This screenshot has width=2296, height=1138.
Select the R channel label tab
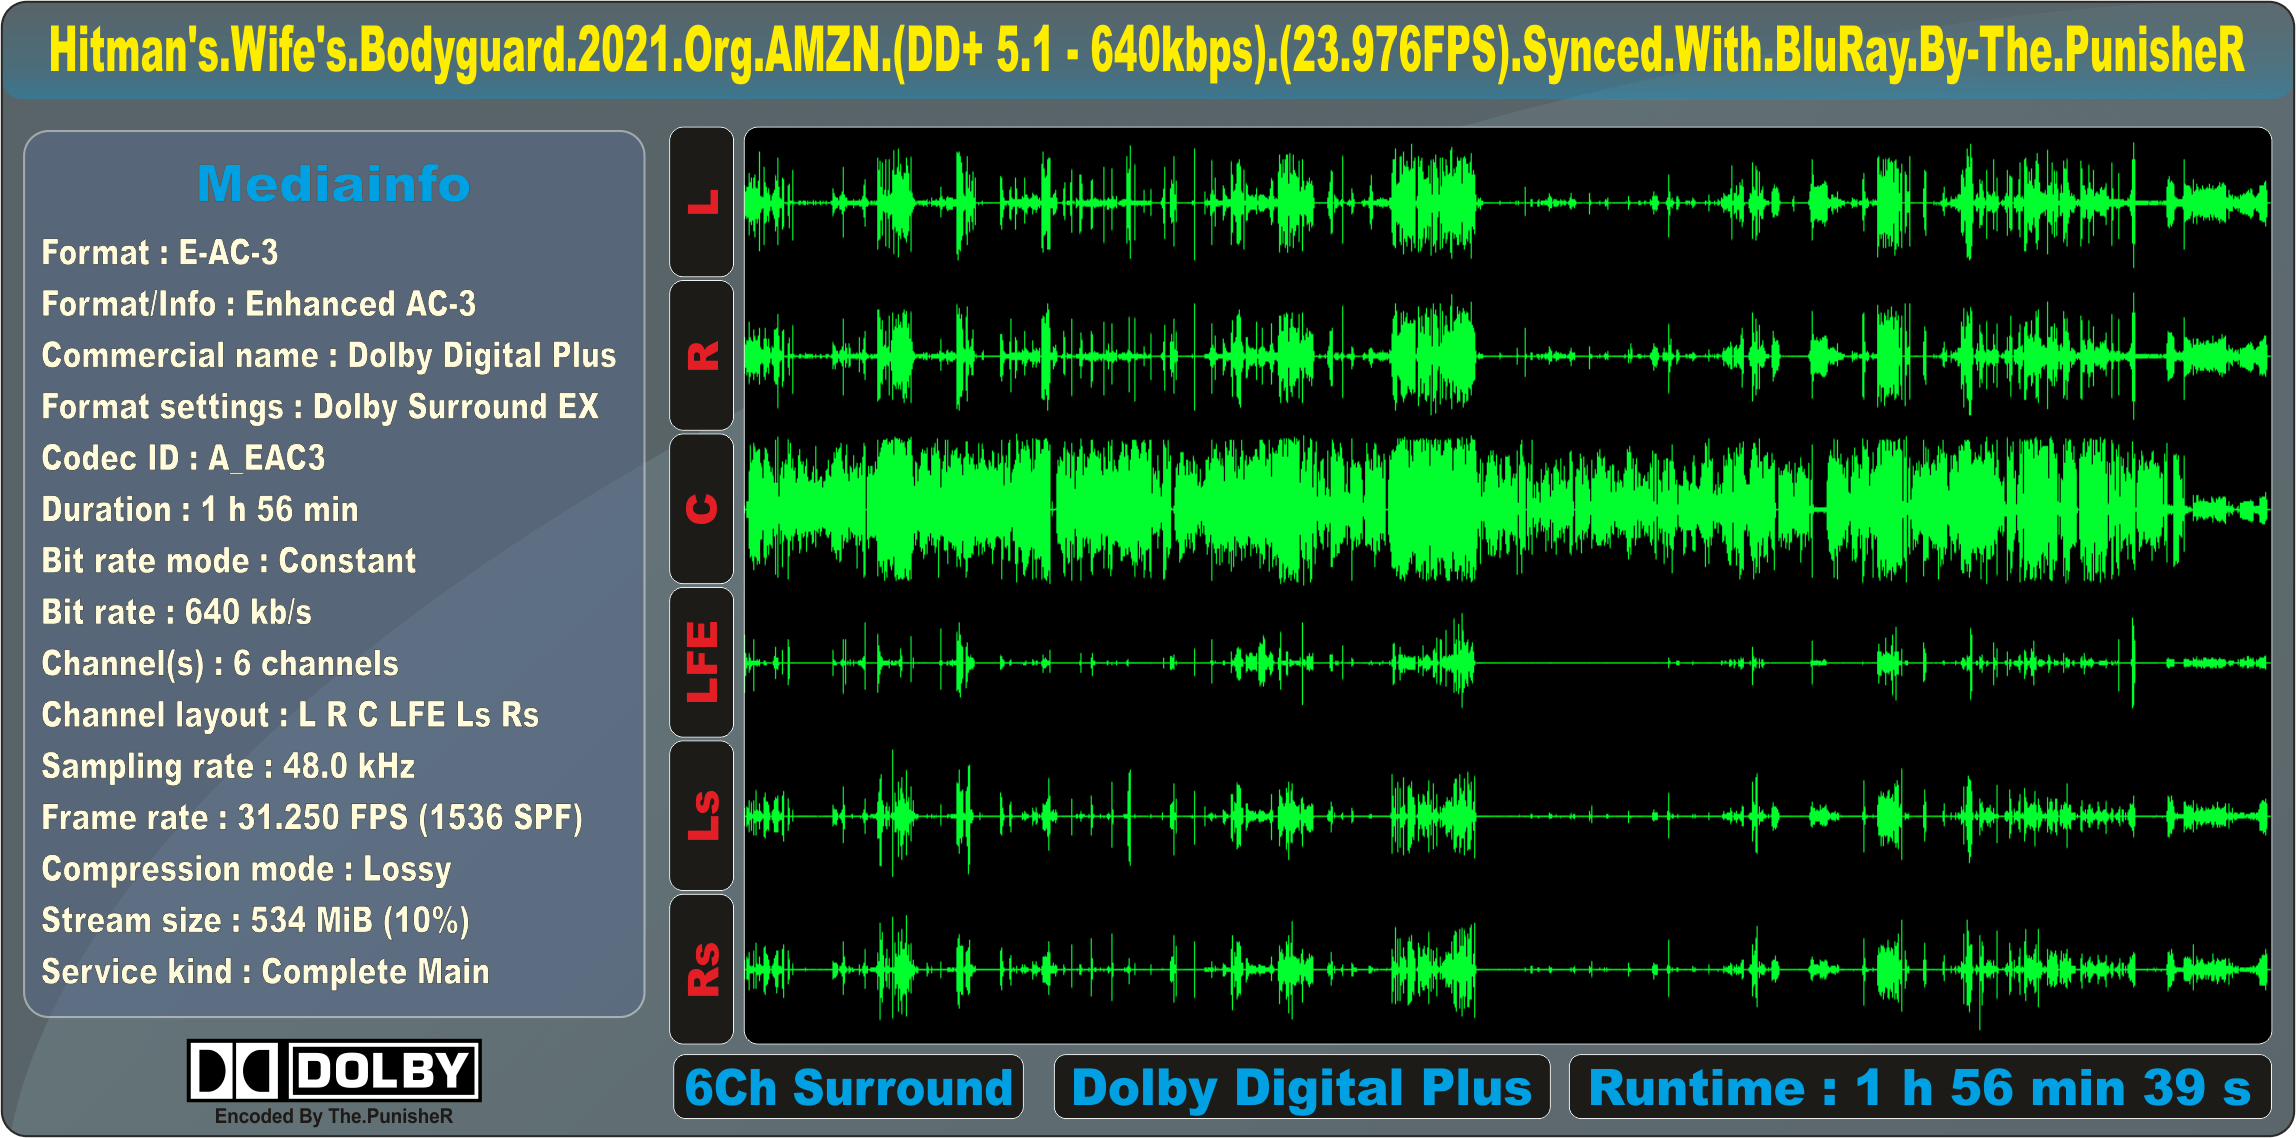click(x=702, y=356)
